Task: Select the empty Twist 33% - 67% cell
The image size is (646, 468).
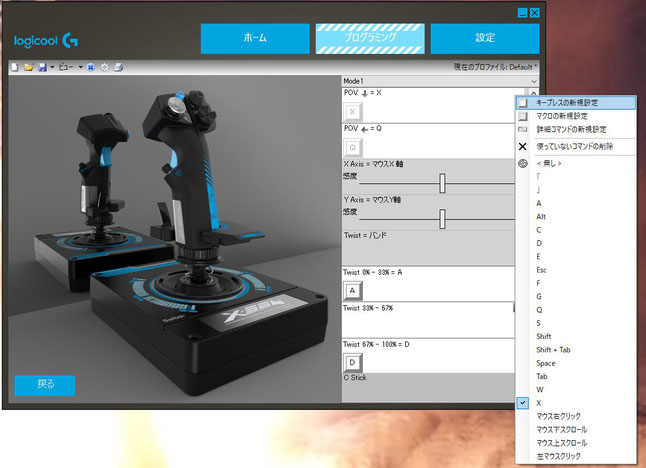Action: 428,320
